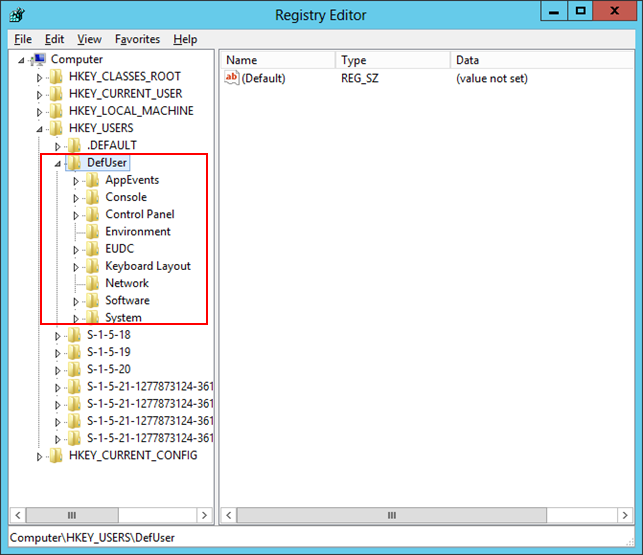Viewport: 643px width, 555px height.
Task: Click the HKEY_CLASSES_ROOT folder icon
Action: click(x=56, y=77)
